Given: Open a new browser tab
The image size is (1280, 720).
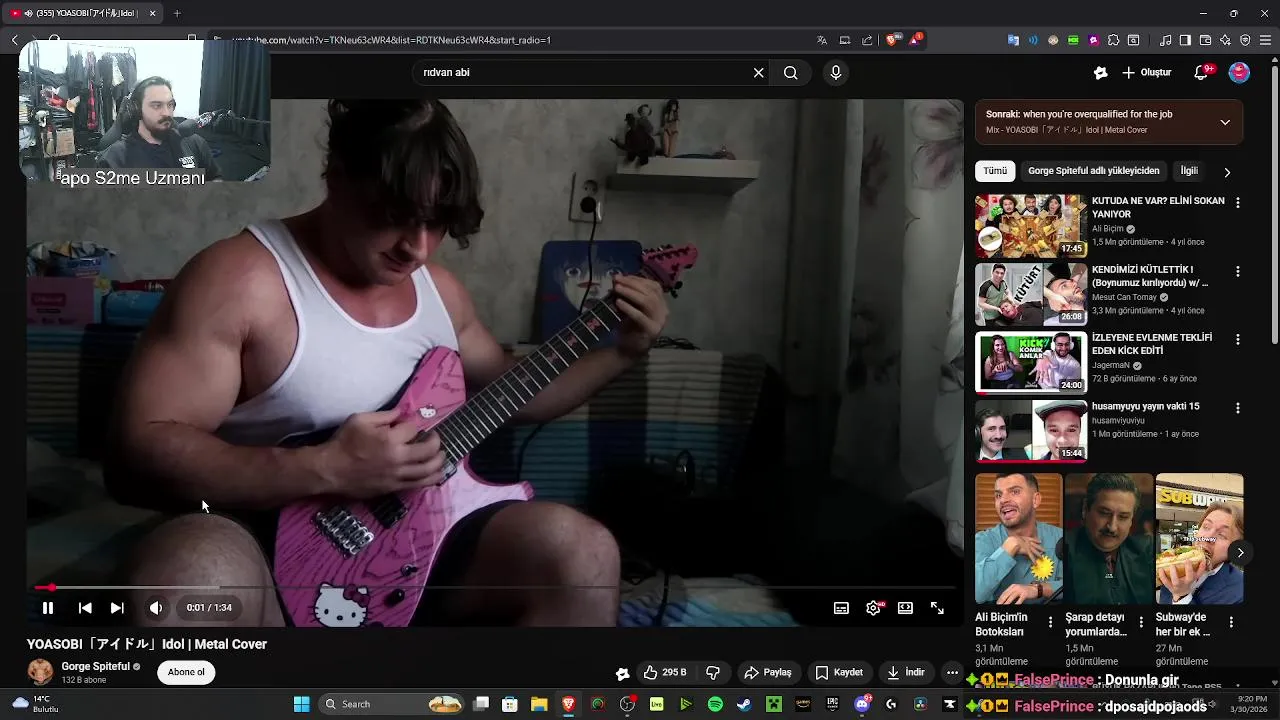Looking at the screenshot, I should pos(177,13).
